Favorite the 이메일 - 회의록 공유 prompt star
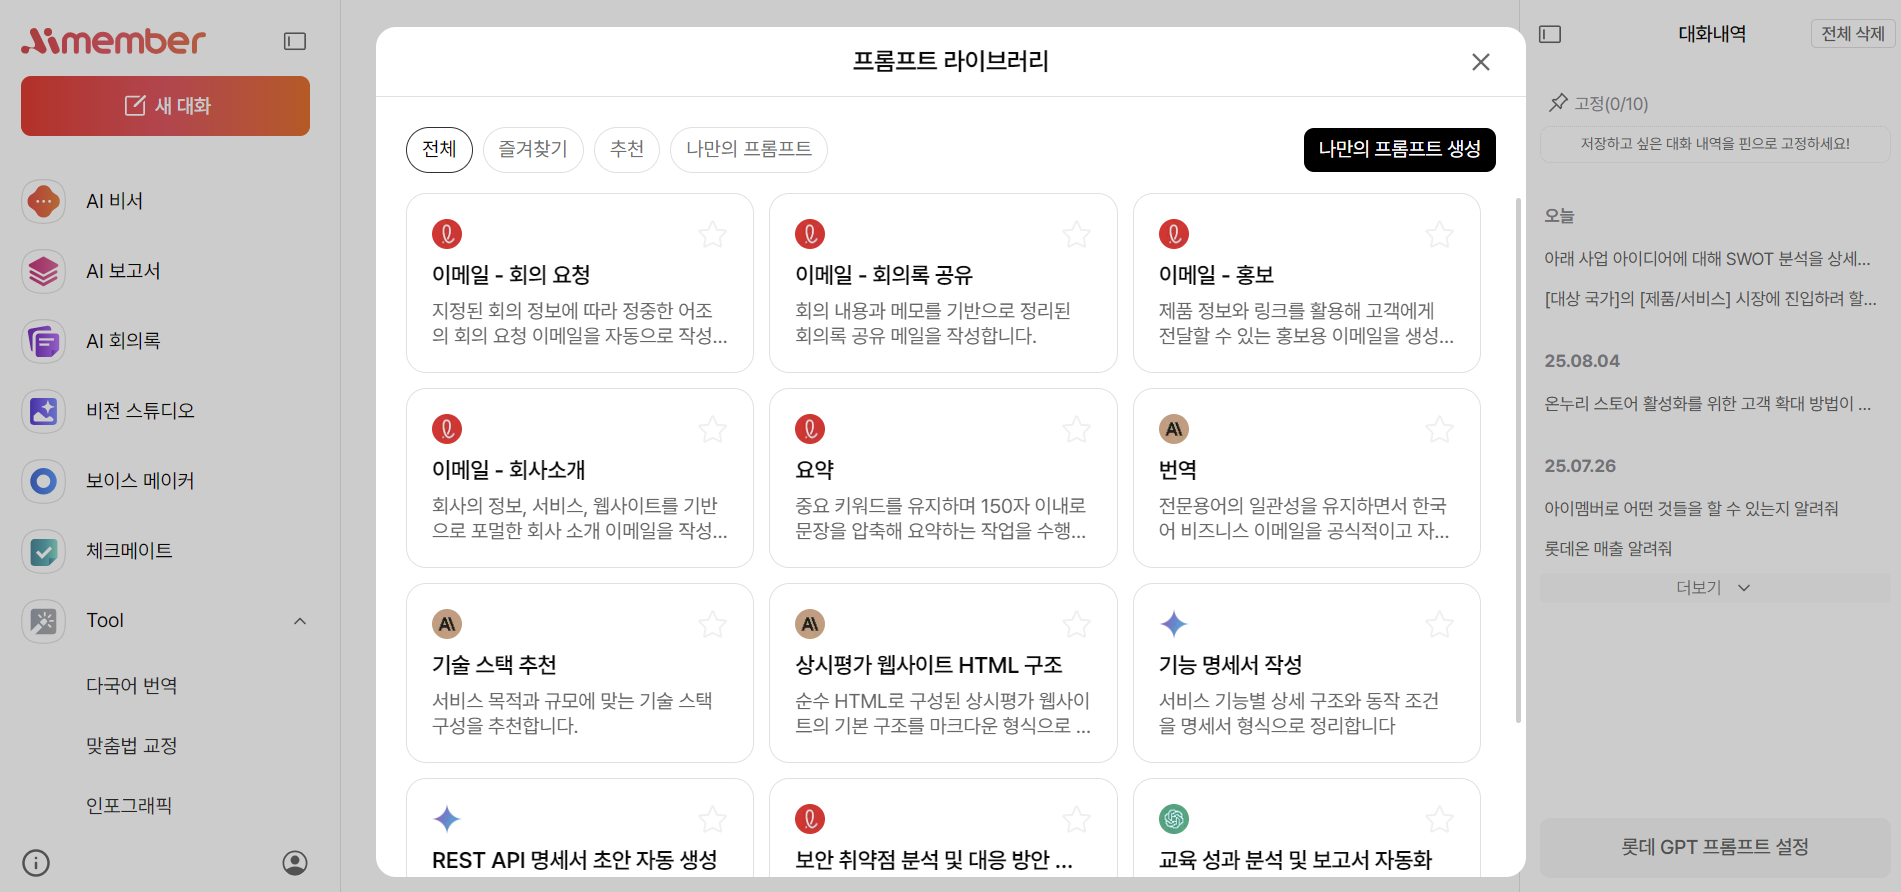The height and width of the screenshot is (892, 1901). coord(1076,234)
